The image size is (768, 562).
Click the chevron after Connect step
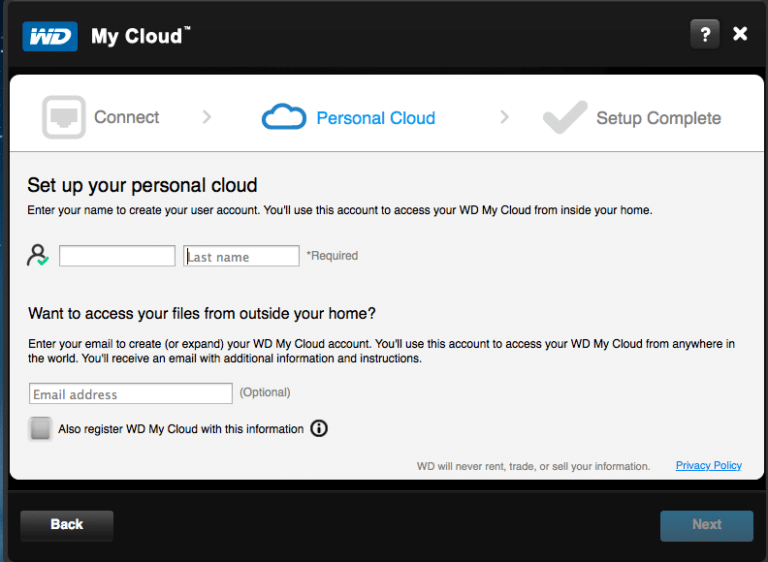coord(207,117)
